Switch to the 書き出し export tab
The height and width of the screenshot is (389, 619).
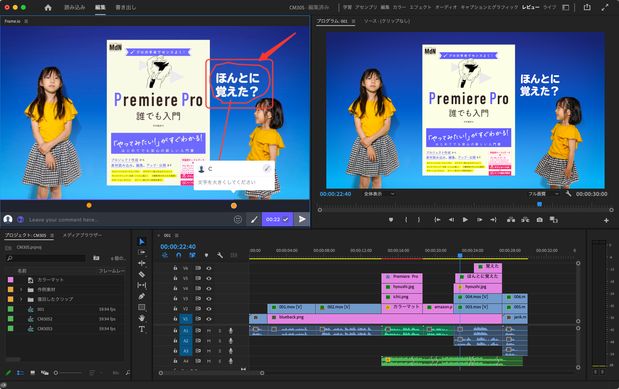coord(126,8)
